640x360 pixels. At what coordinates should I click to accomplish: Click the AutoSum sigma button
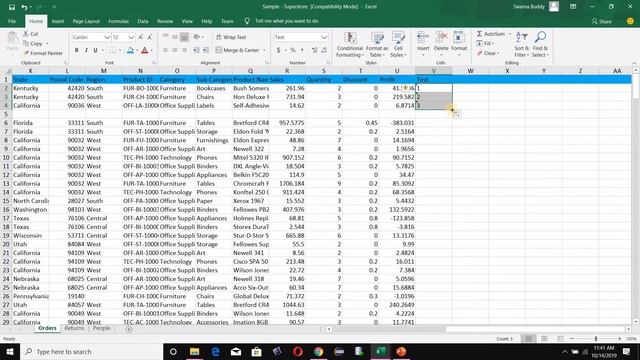[x=491, y=34]
